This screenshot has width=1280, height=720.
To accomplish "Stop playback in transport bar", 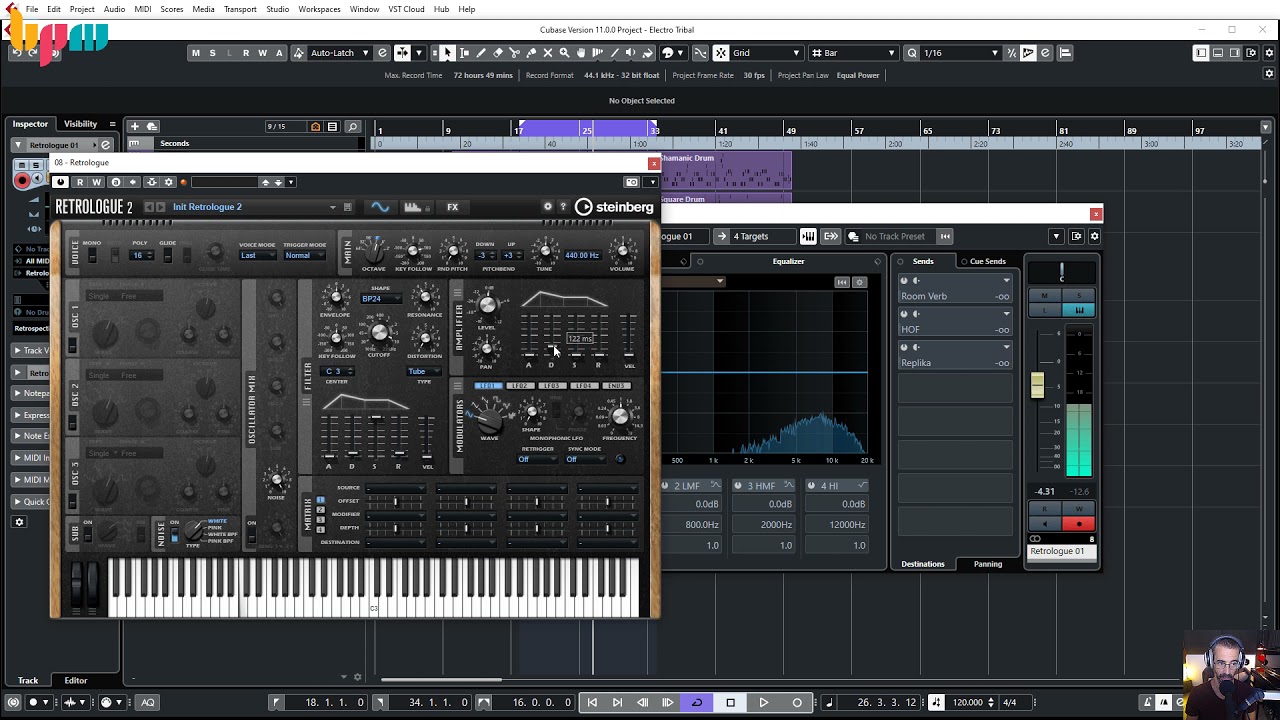I will tap(730, 702).
